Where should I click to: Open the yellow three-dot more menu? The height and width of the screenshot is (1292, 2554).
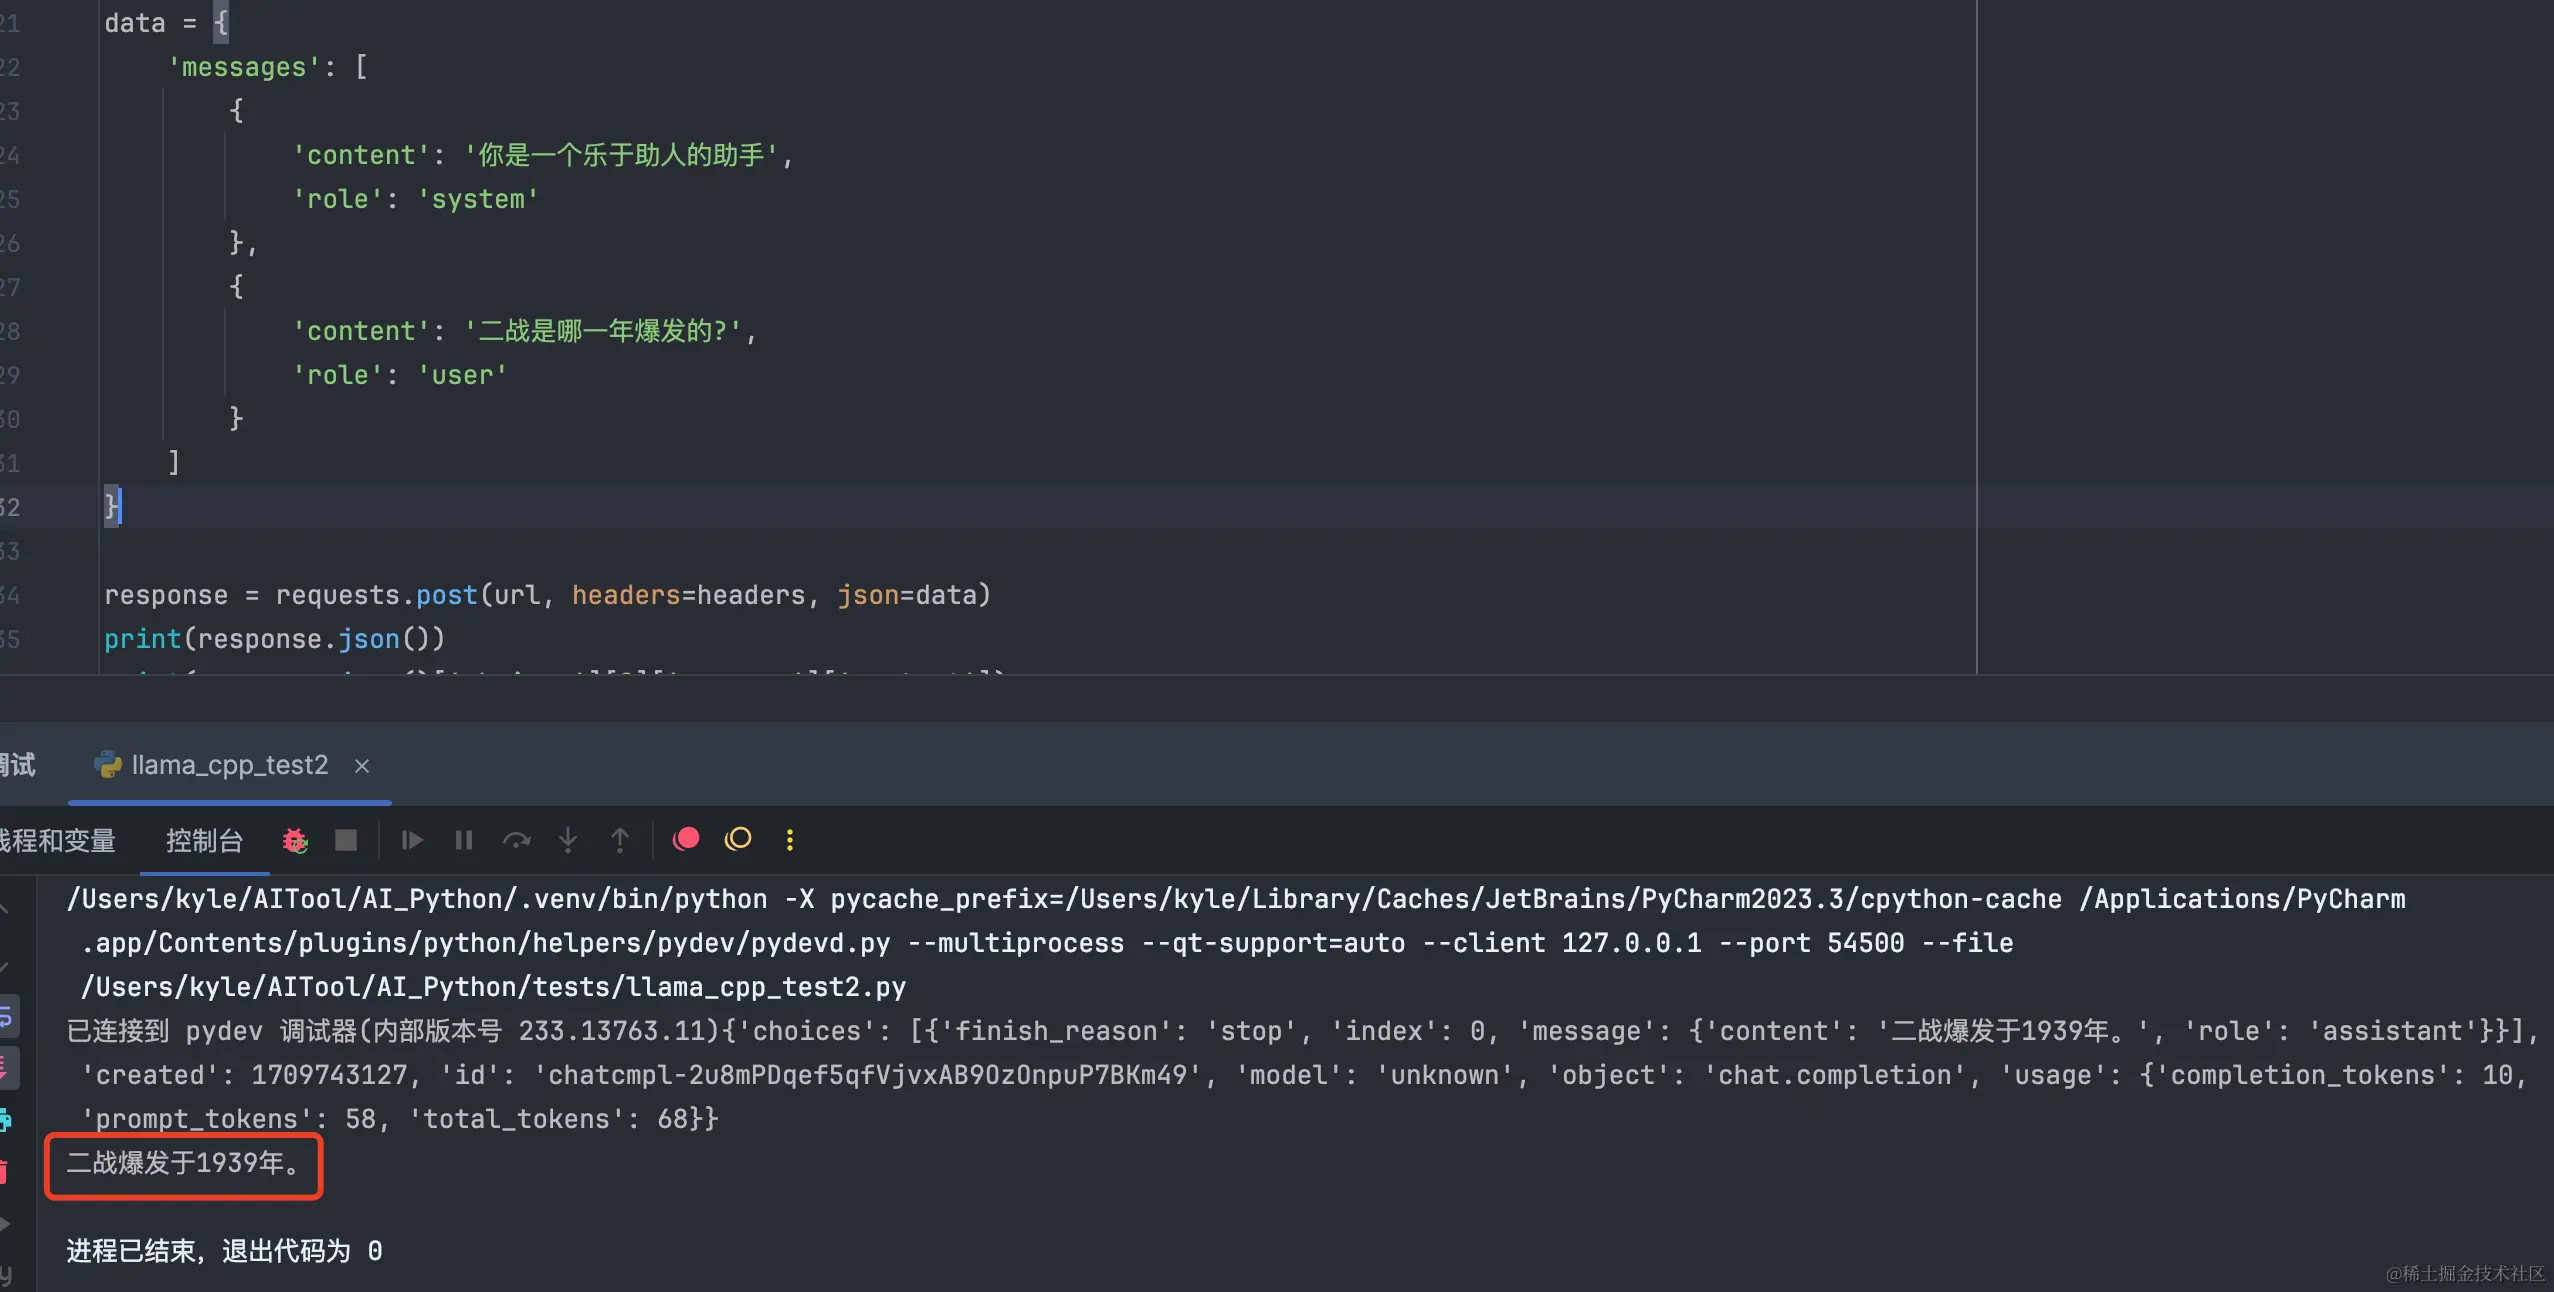pos(790,840)
